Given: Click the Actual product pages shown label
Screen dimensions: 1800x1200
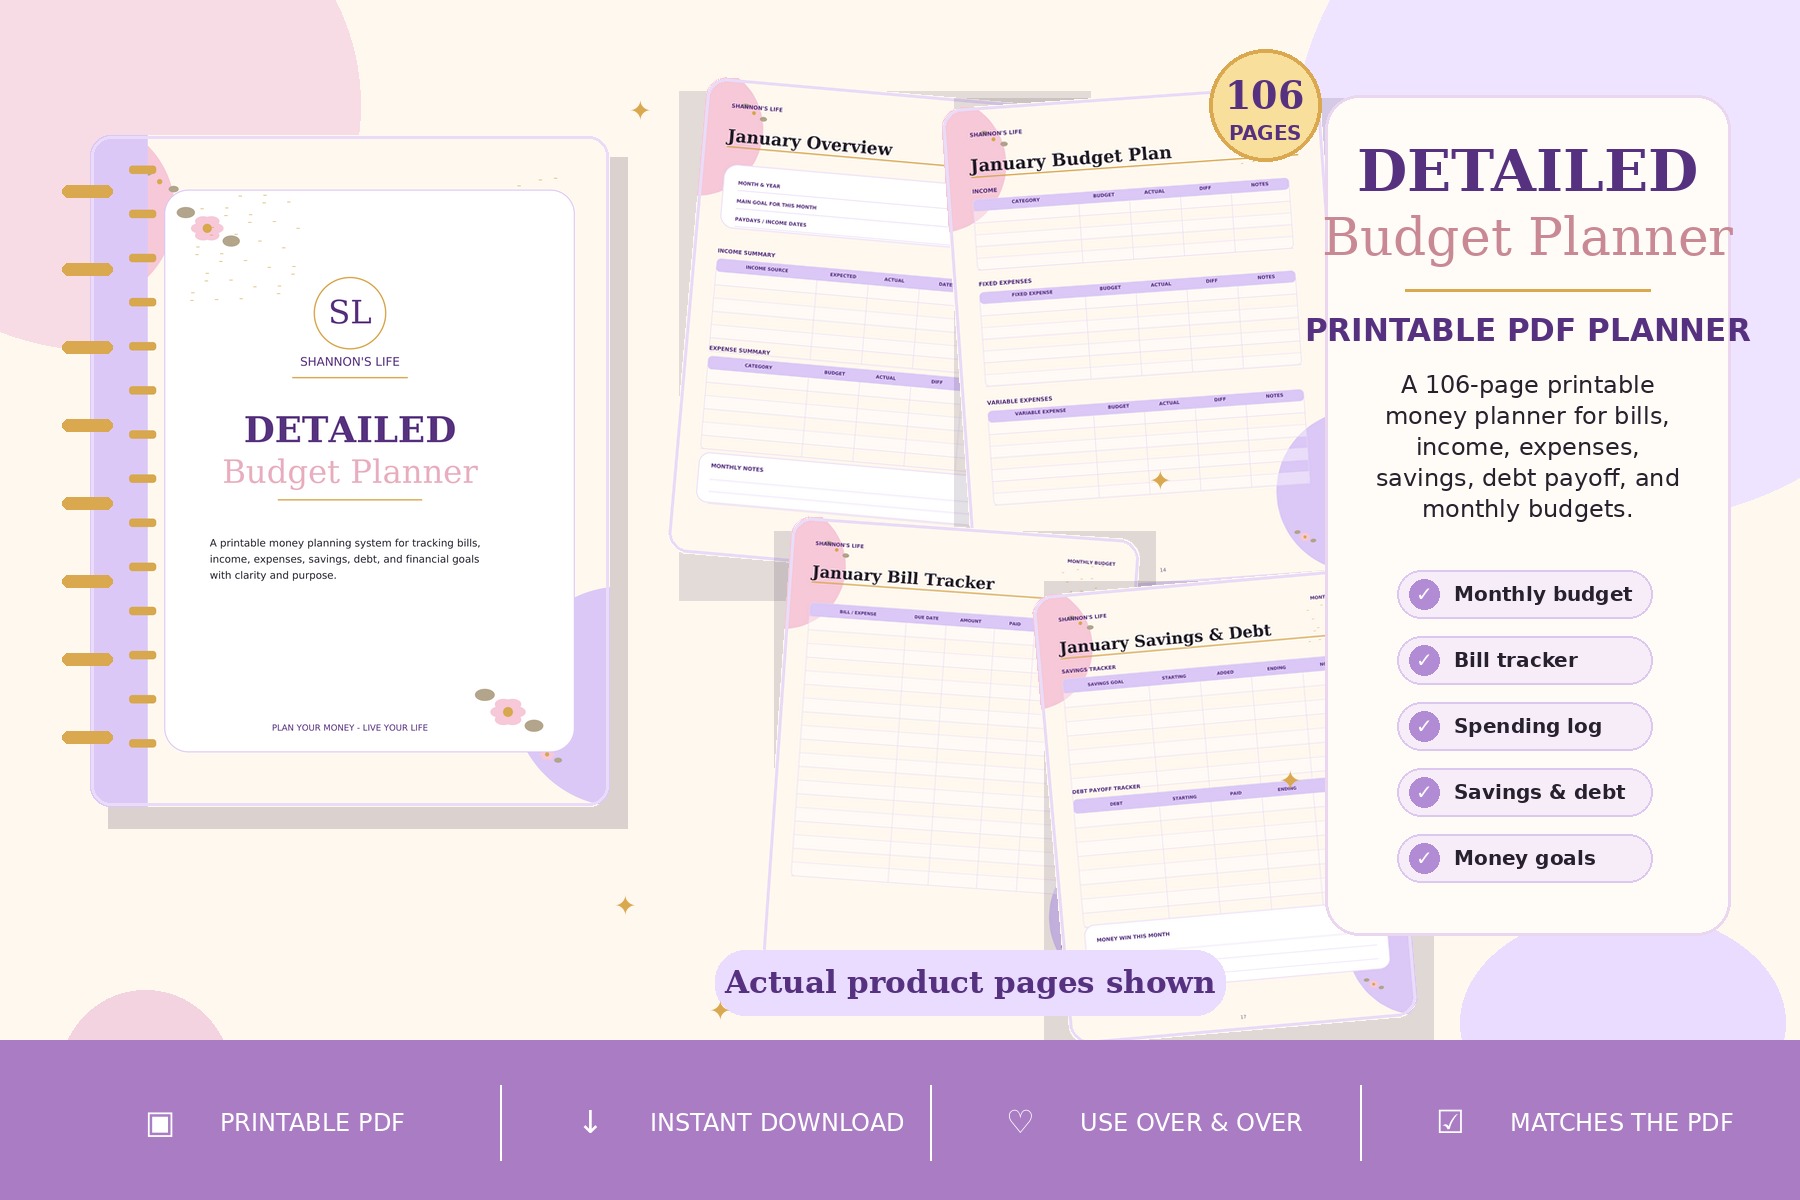Looking at the screenshot, I should click(970, 983).
